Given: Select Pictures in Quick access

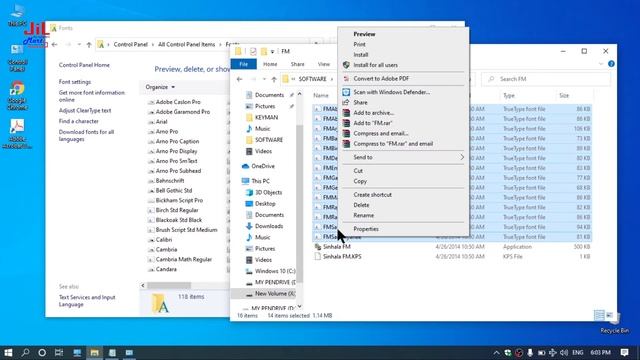Looking at the screenshot, I should 265,106.
